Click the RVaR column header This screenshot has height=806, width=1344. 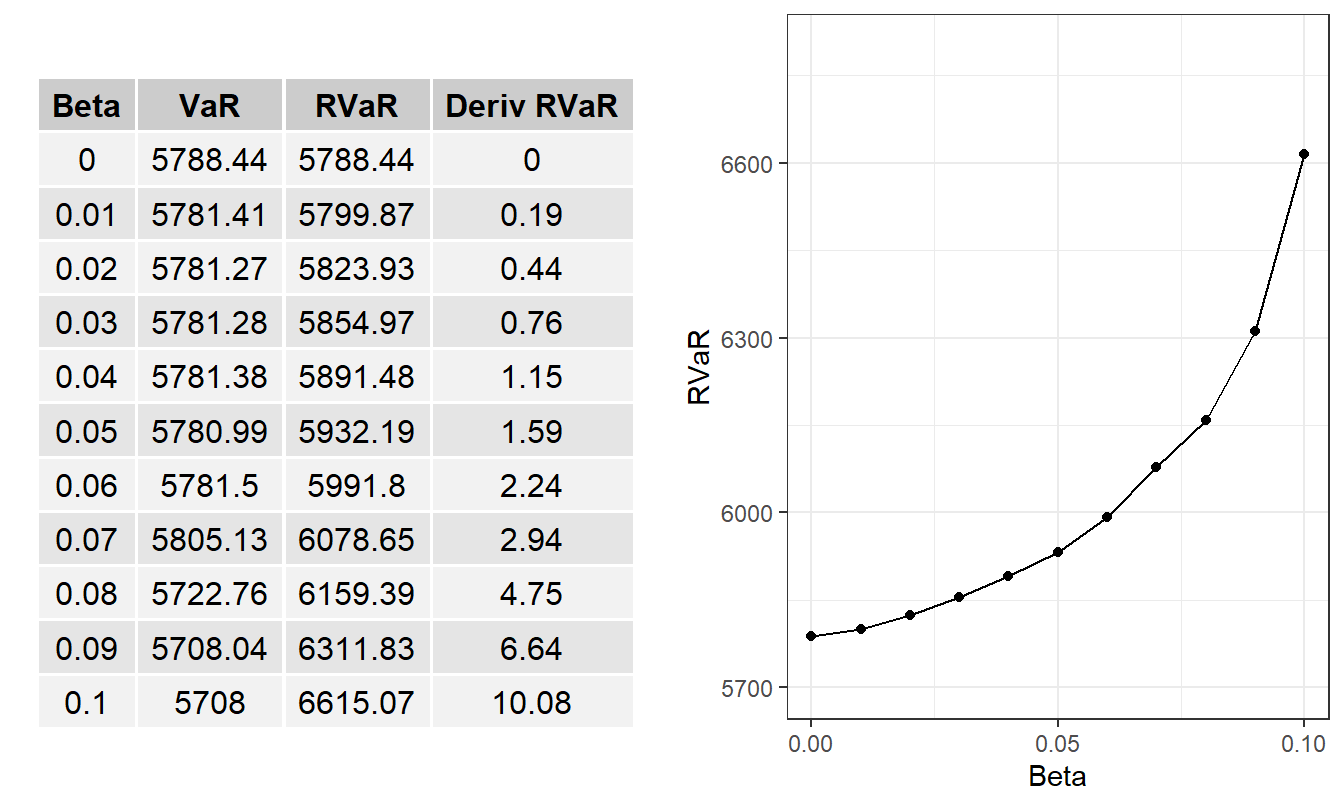tap(356, 104)
